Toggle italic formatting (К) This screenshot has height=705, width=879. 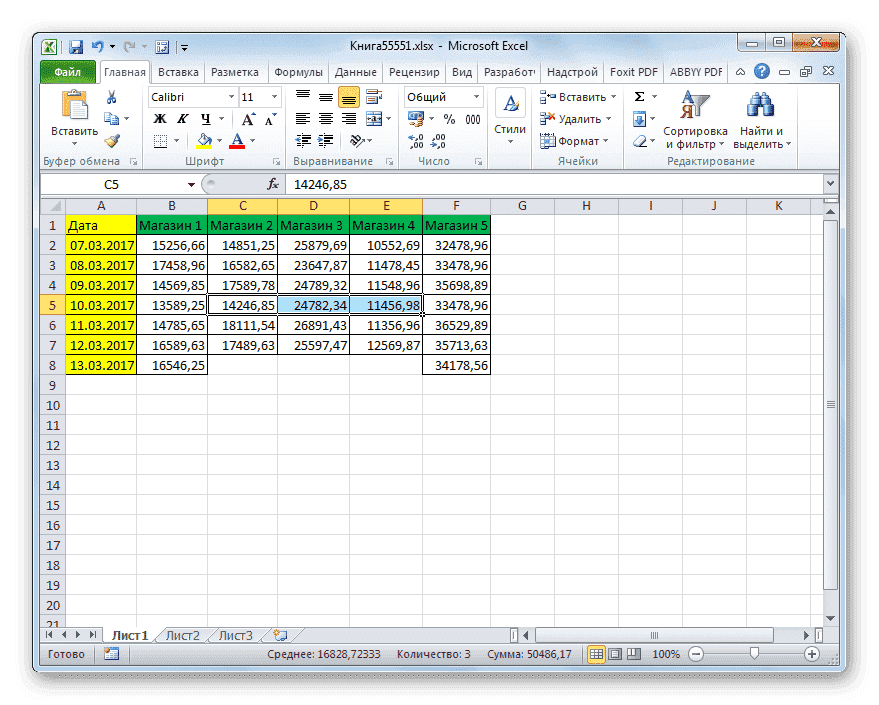(181, 118)
